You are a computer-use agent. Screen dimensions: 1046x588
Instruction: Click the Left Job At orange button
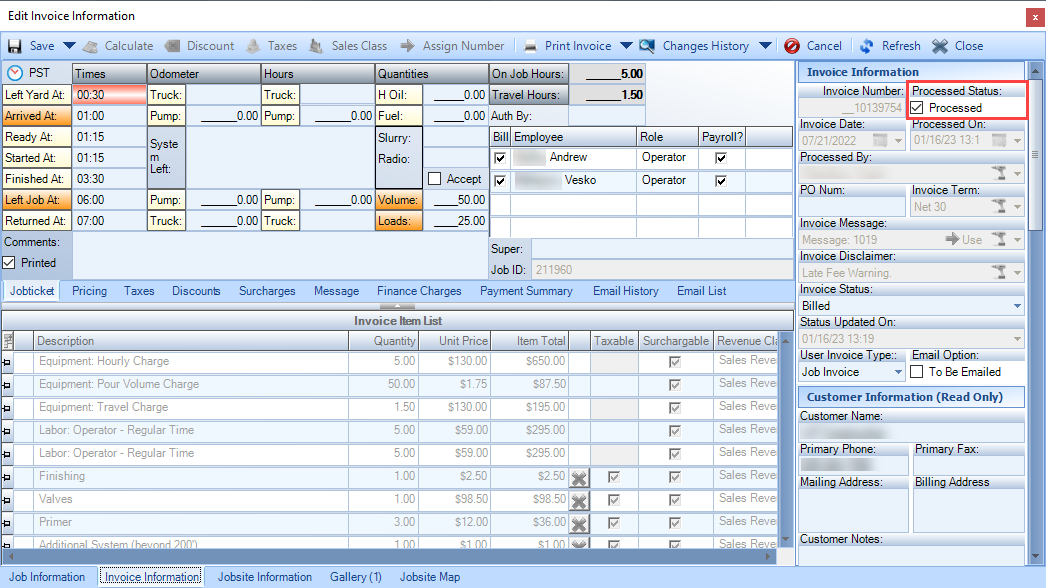click(37, 200)
